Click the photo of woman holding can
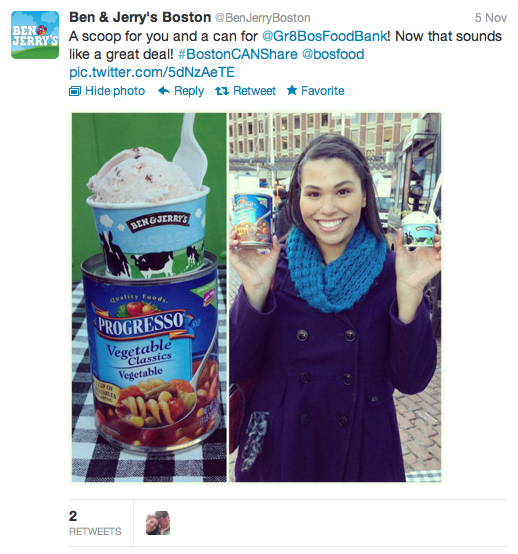The image size is (518, 554). [335, 297]
